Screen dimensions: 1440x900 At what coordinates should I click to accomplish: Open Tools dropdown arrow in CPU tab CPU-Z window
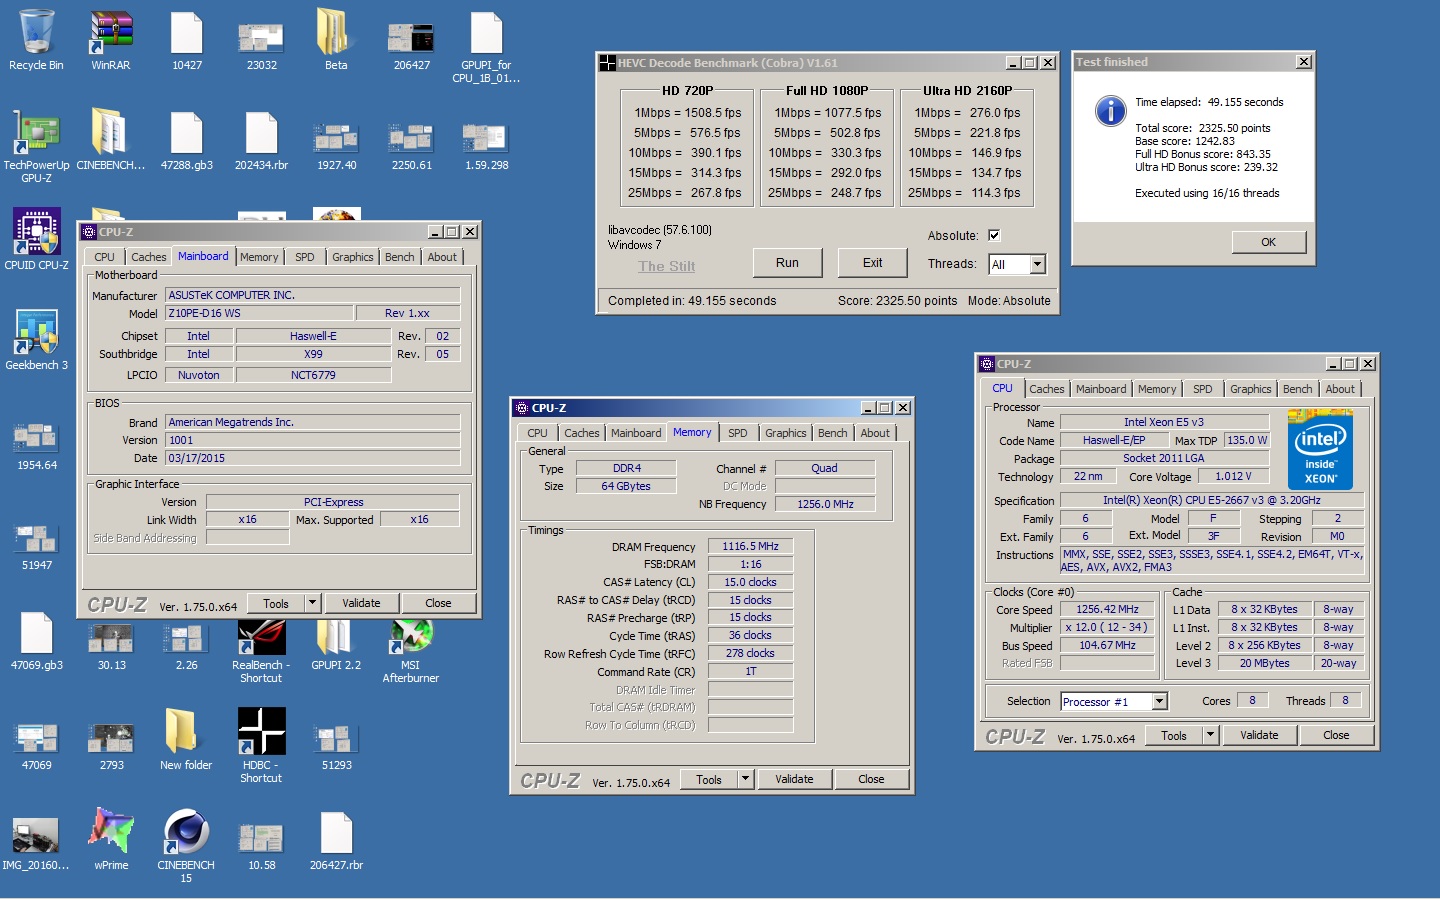(1210, 735)
